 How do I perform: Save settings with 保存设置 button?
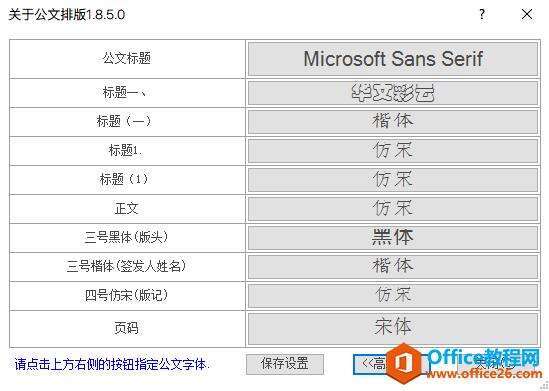[285, 364]
